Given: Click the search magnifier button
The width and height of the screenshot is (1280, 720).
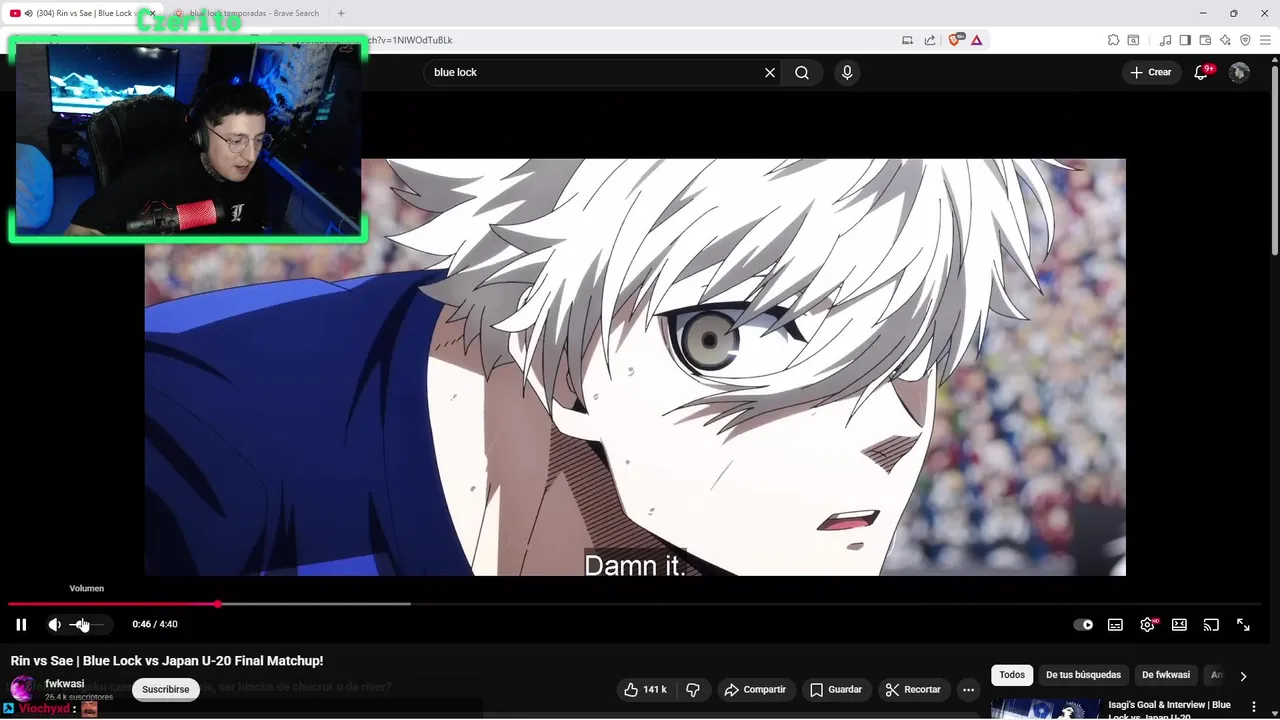Looking at the screenshot, I should tap(802, 72).
